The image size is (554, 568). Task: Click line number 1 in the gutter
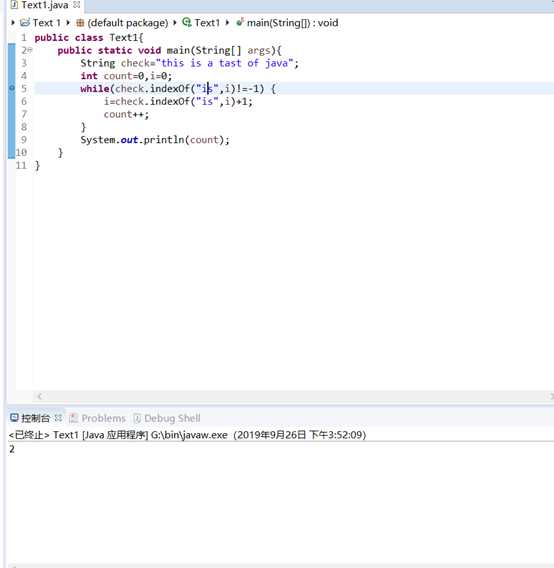coord(24,38)
